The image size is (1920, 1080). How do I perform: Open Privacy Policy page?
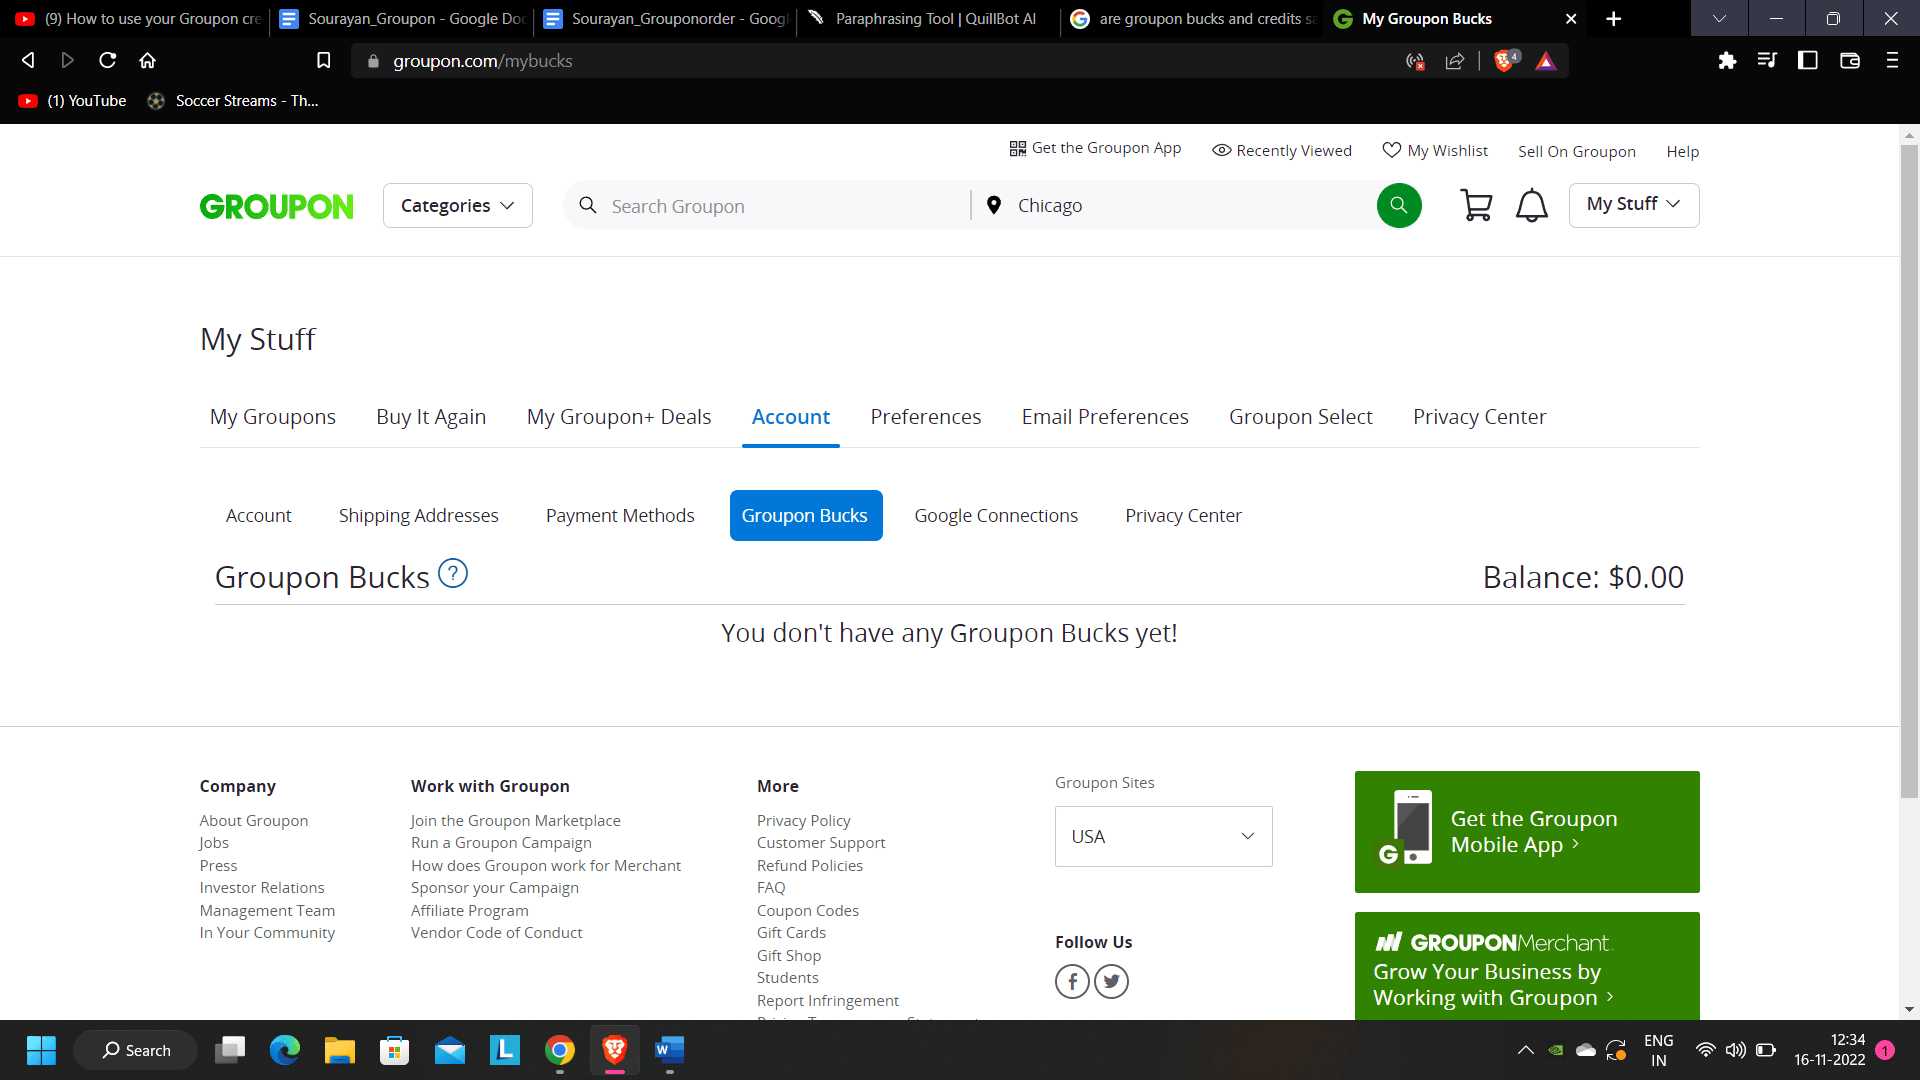tap(802, 819)
